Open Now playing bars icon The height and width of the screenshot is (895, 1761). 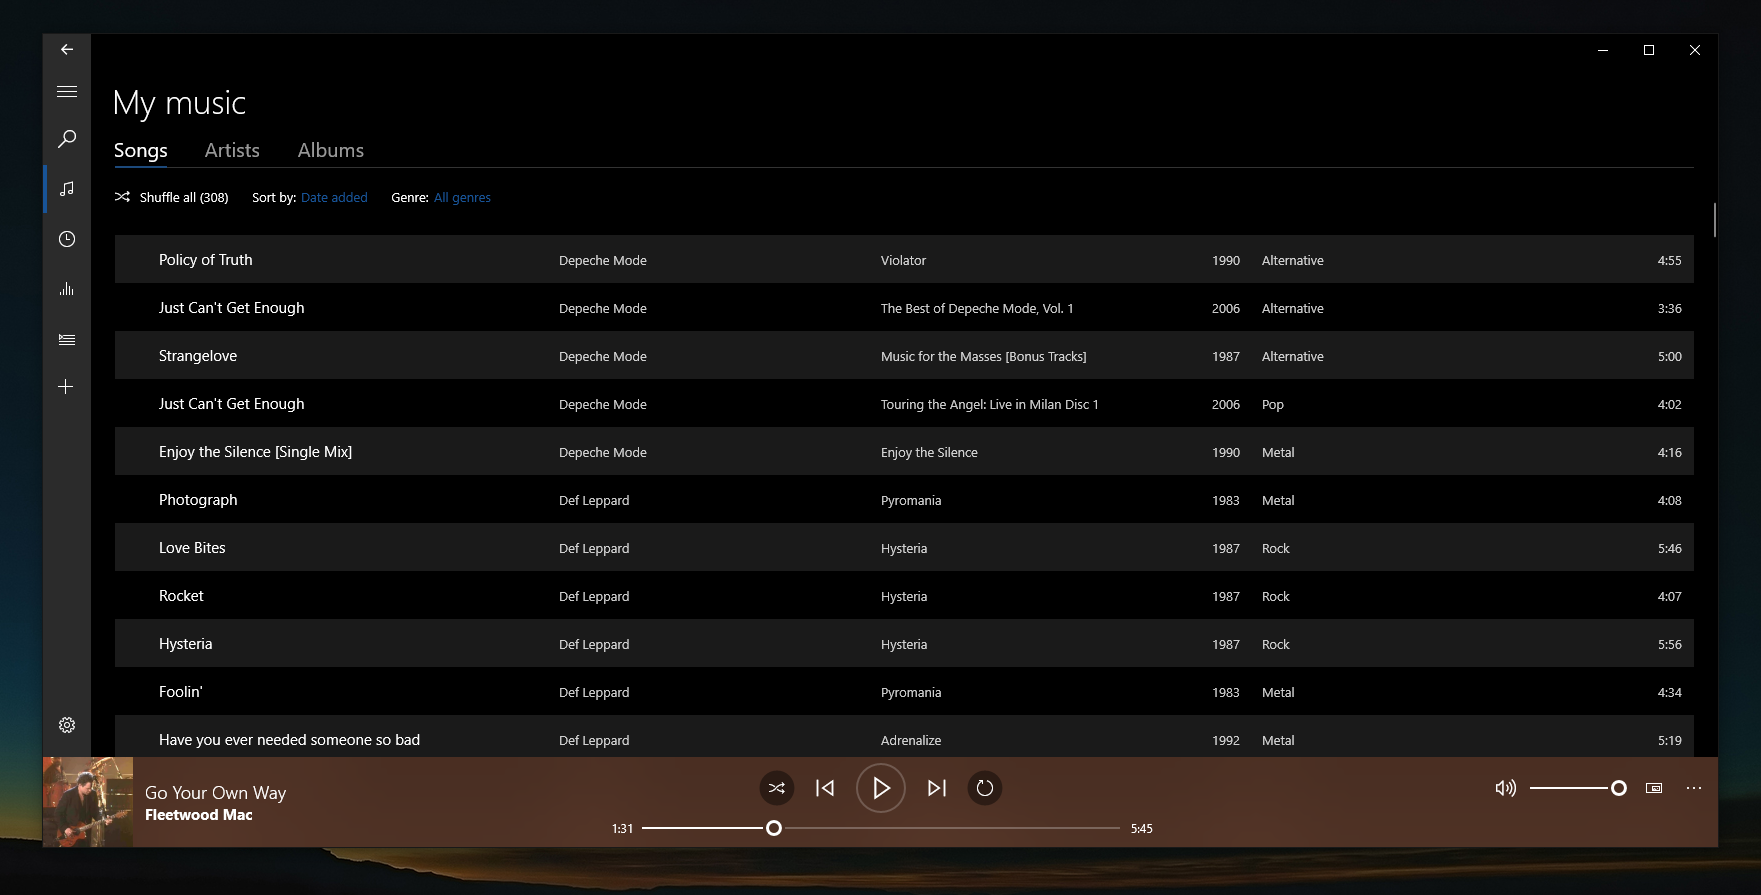(67, 289)
